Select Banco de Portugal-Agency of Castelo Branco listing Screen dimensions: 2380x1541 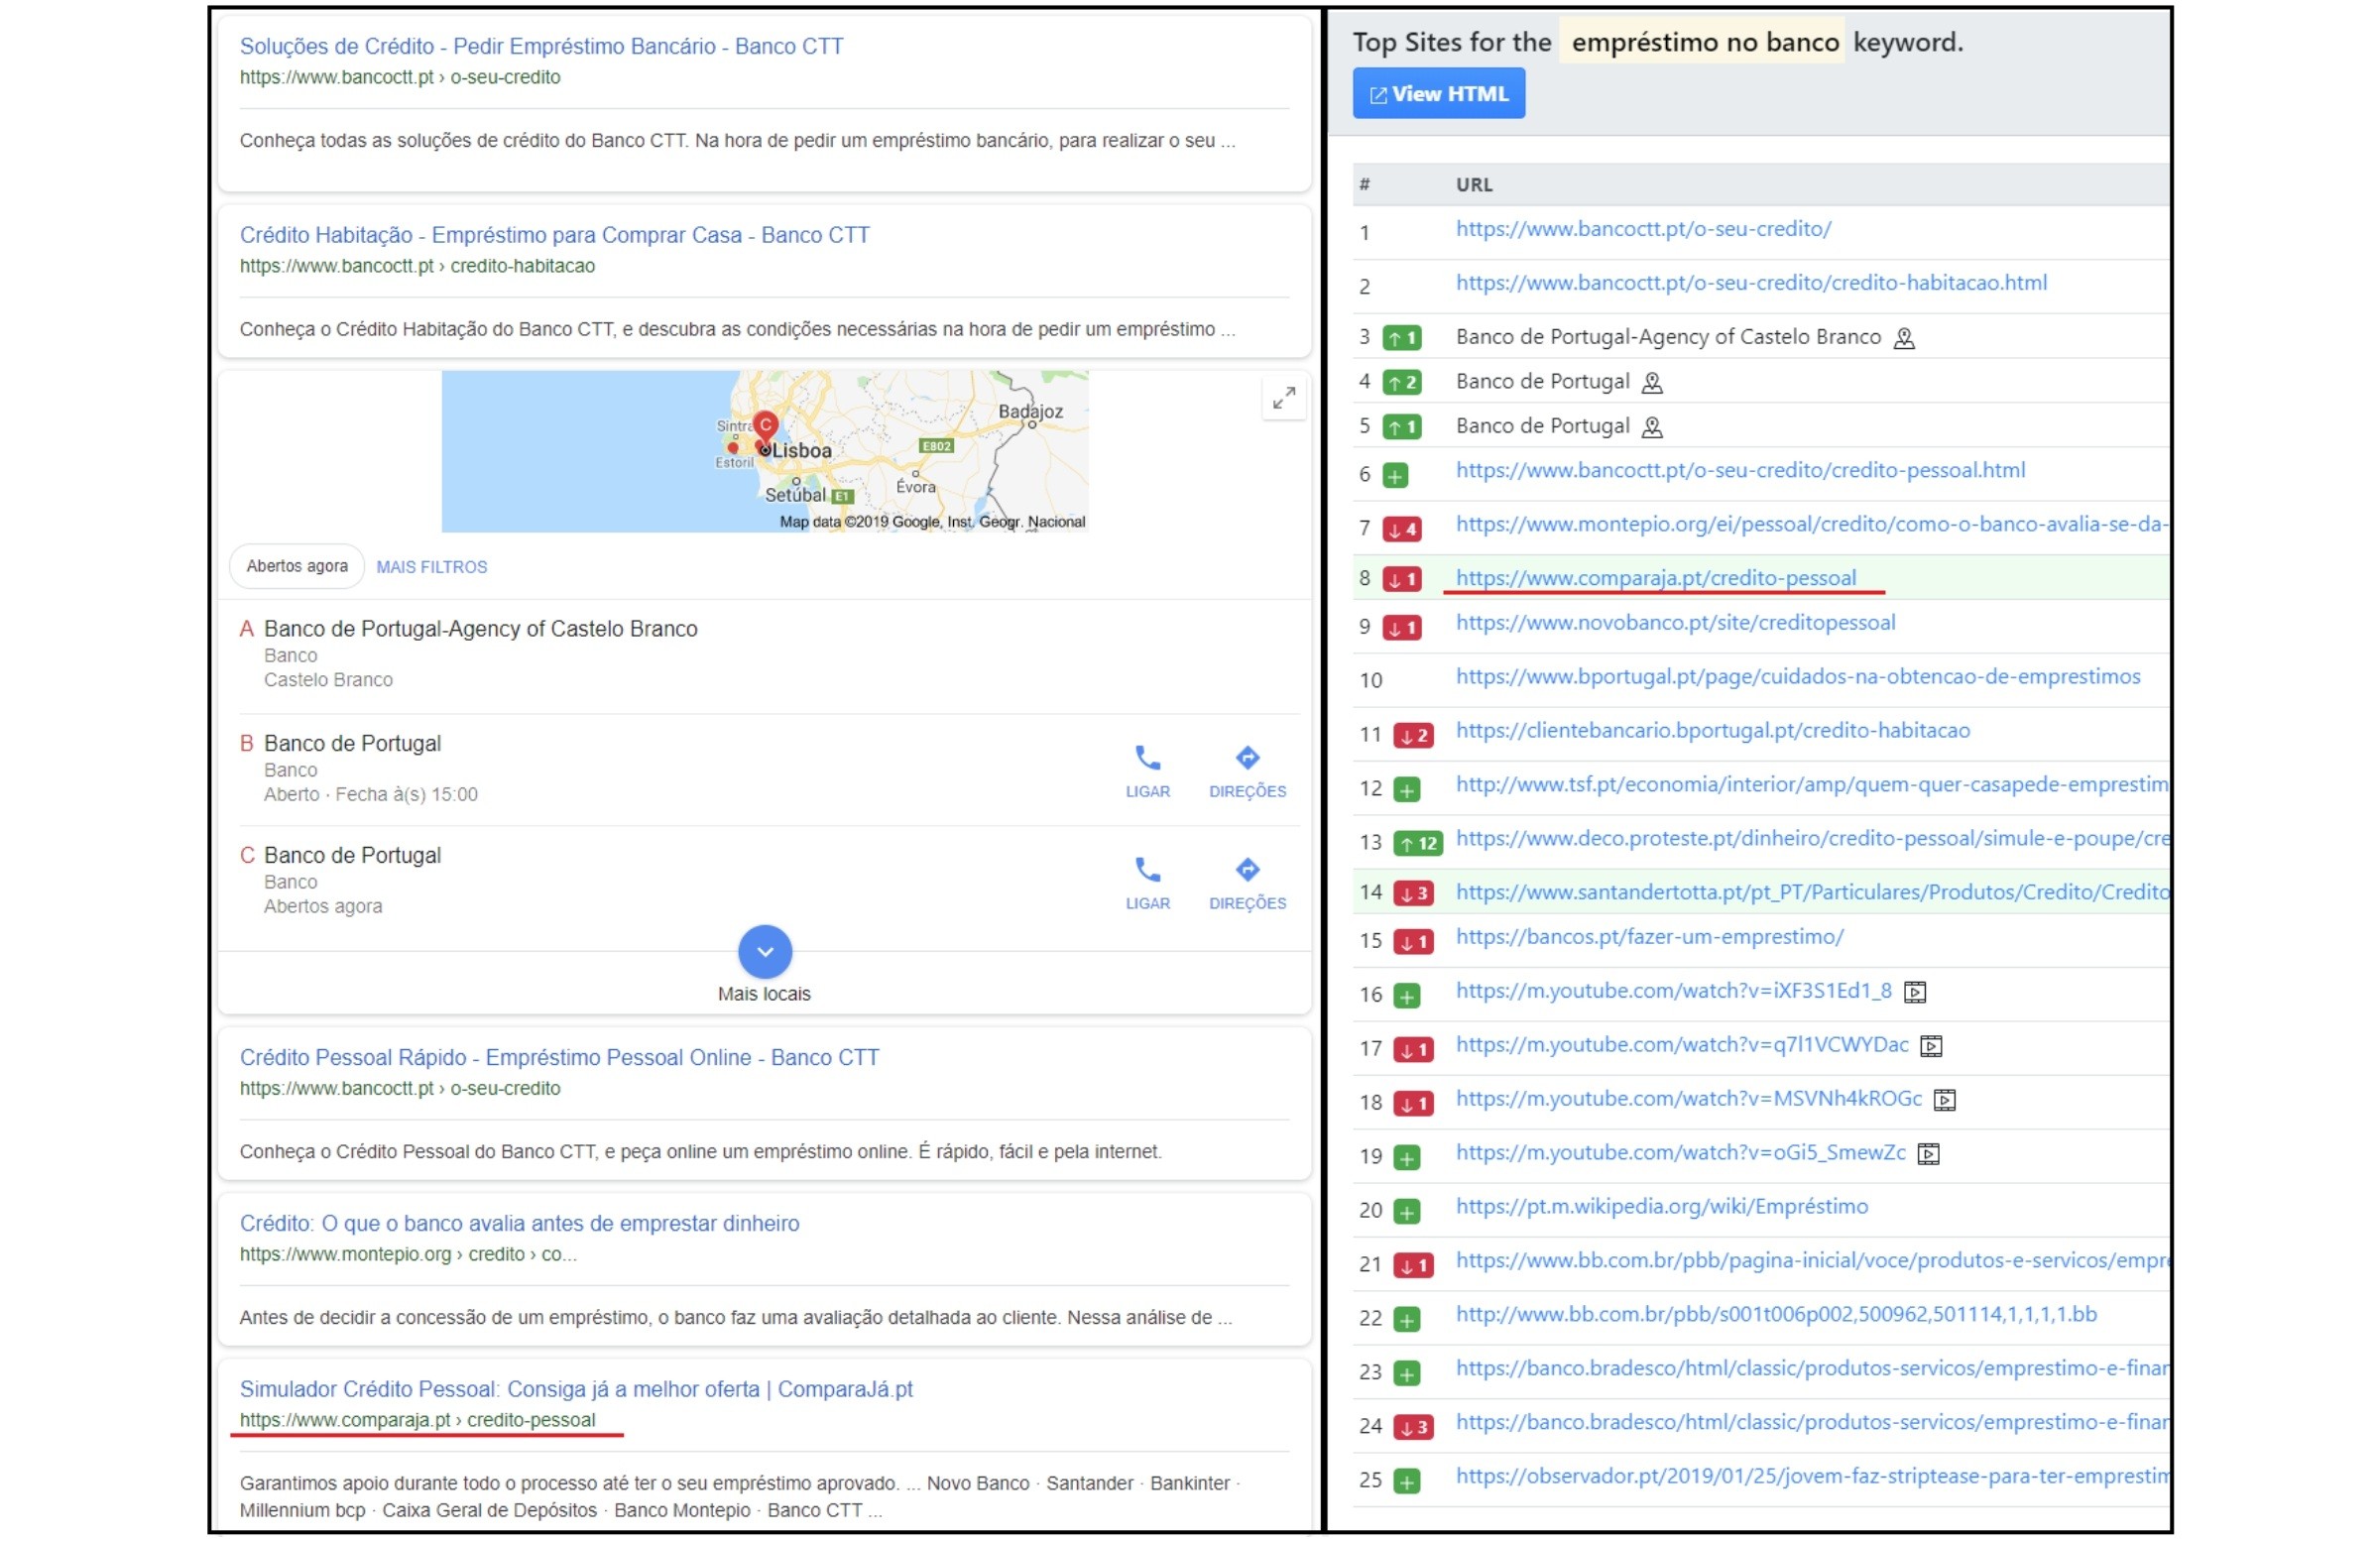(480, 629)
